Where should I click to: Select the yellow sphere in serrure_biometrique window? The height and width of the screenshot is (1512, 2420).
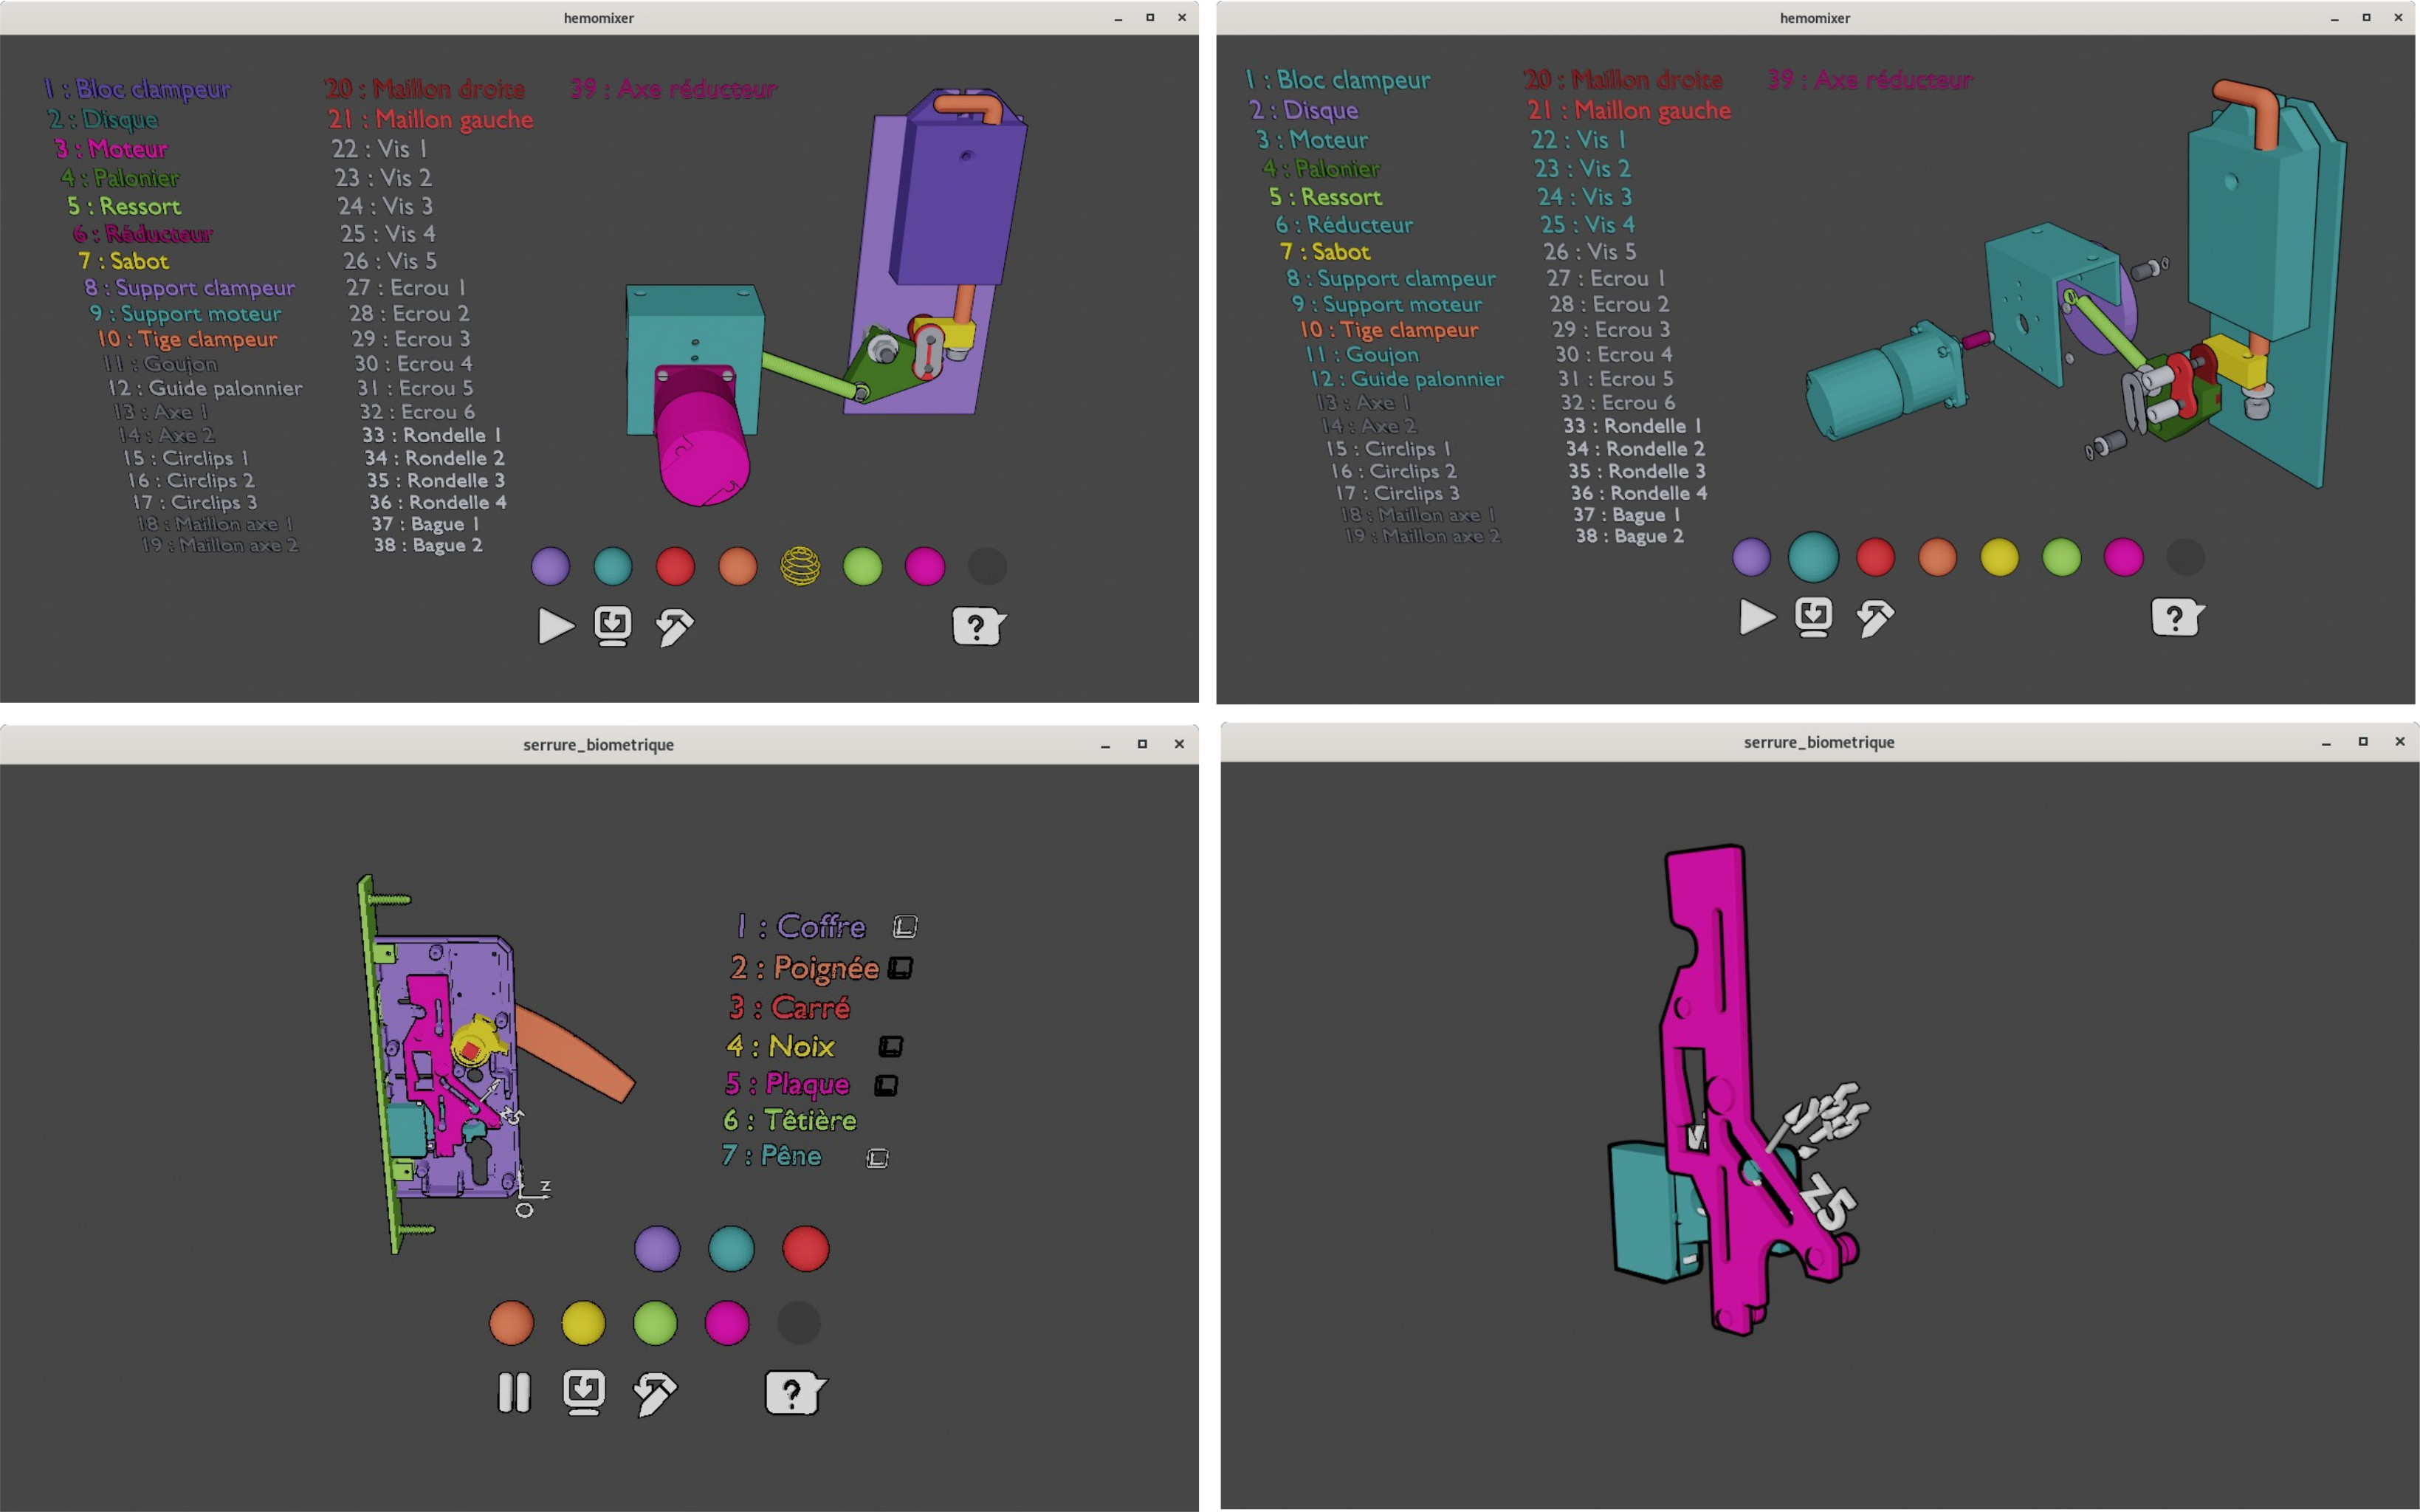tap(583, 1323)
